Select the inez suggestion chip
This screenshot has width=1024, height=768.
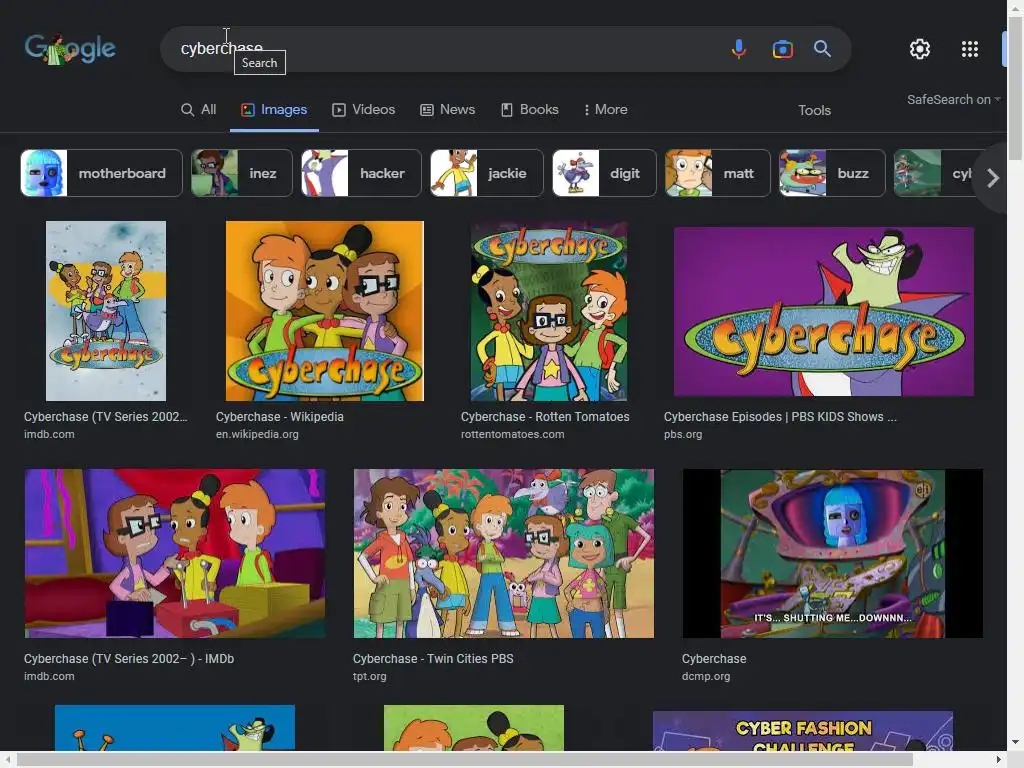point(242,173)
